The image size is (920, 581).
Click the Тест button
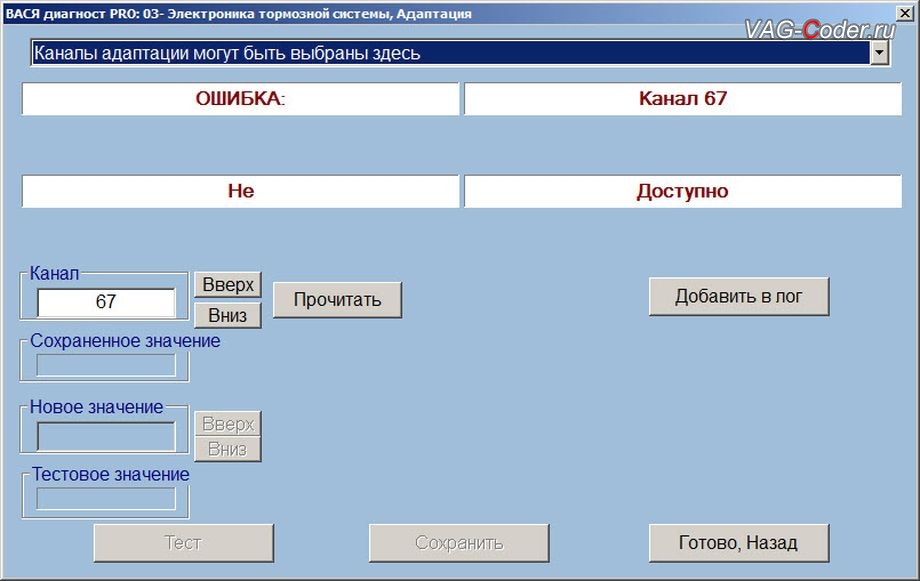pyautogui.click(x=184, y=543)
